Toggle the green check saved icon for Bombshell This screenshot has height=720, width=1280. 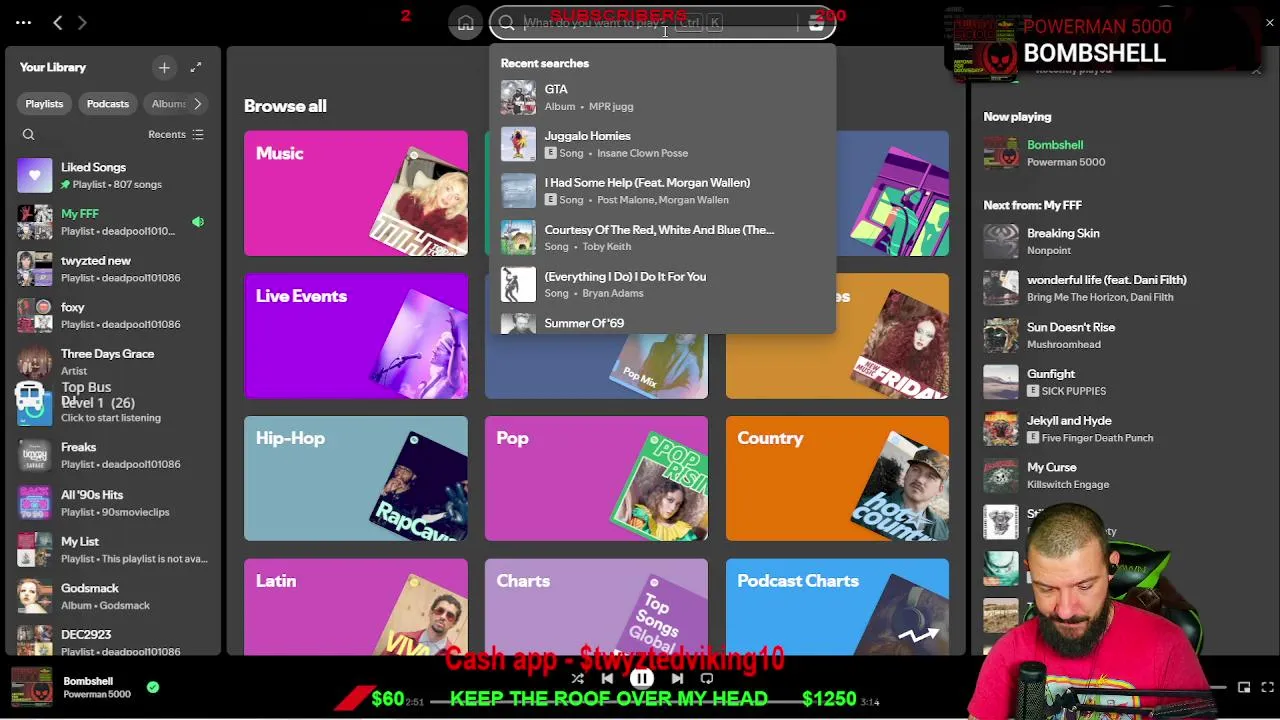point(152,687)
